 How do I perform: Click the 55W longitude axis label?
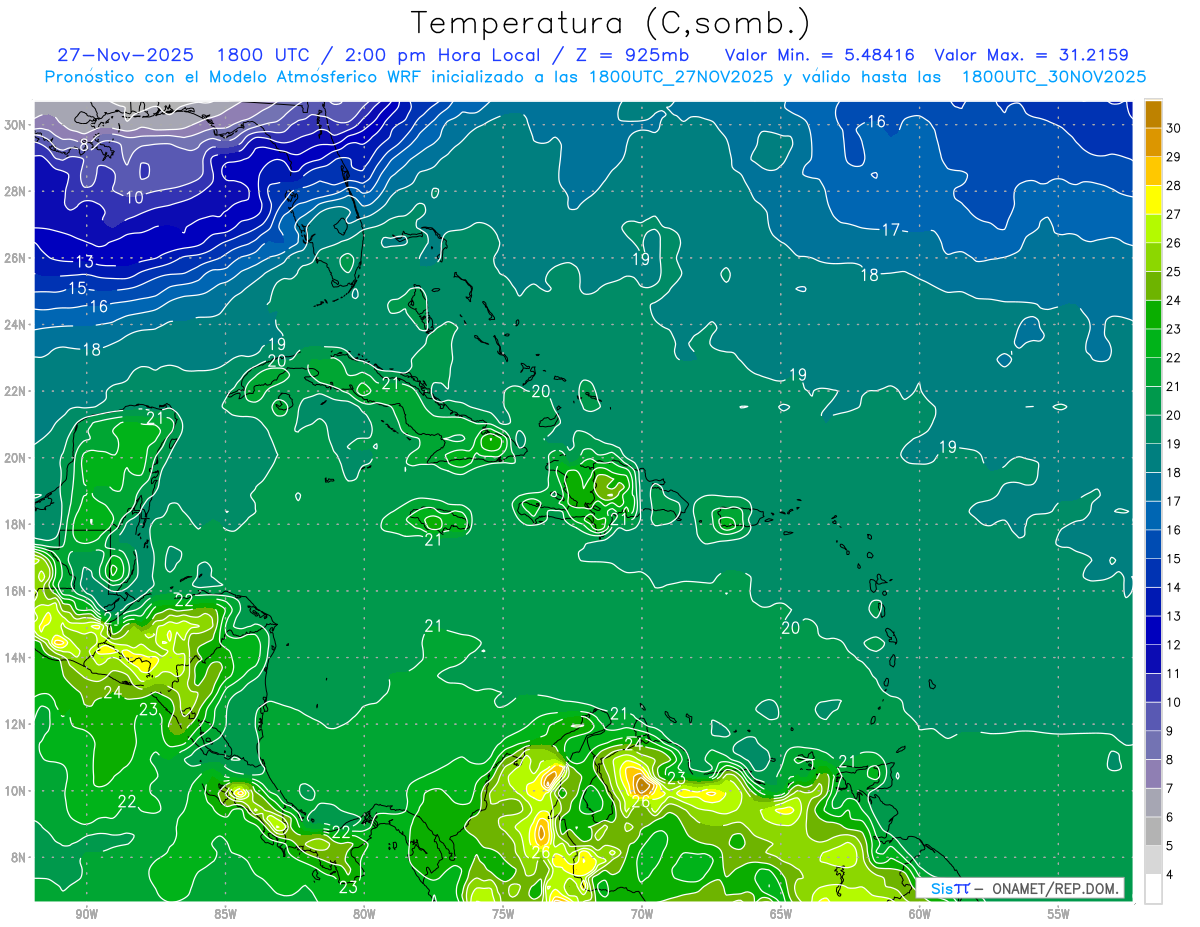pos(1059,914)
